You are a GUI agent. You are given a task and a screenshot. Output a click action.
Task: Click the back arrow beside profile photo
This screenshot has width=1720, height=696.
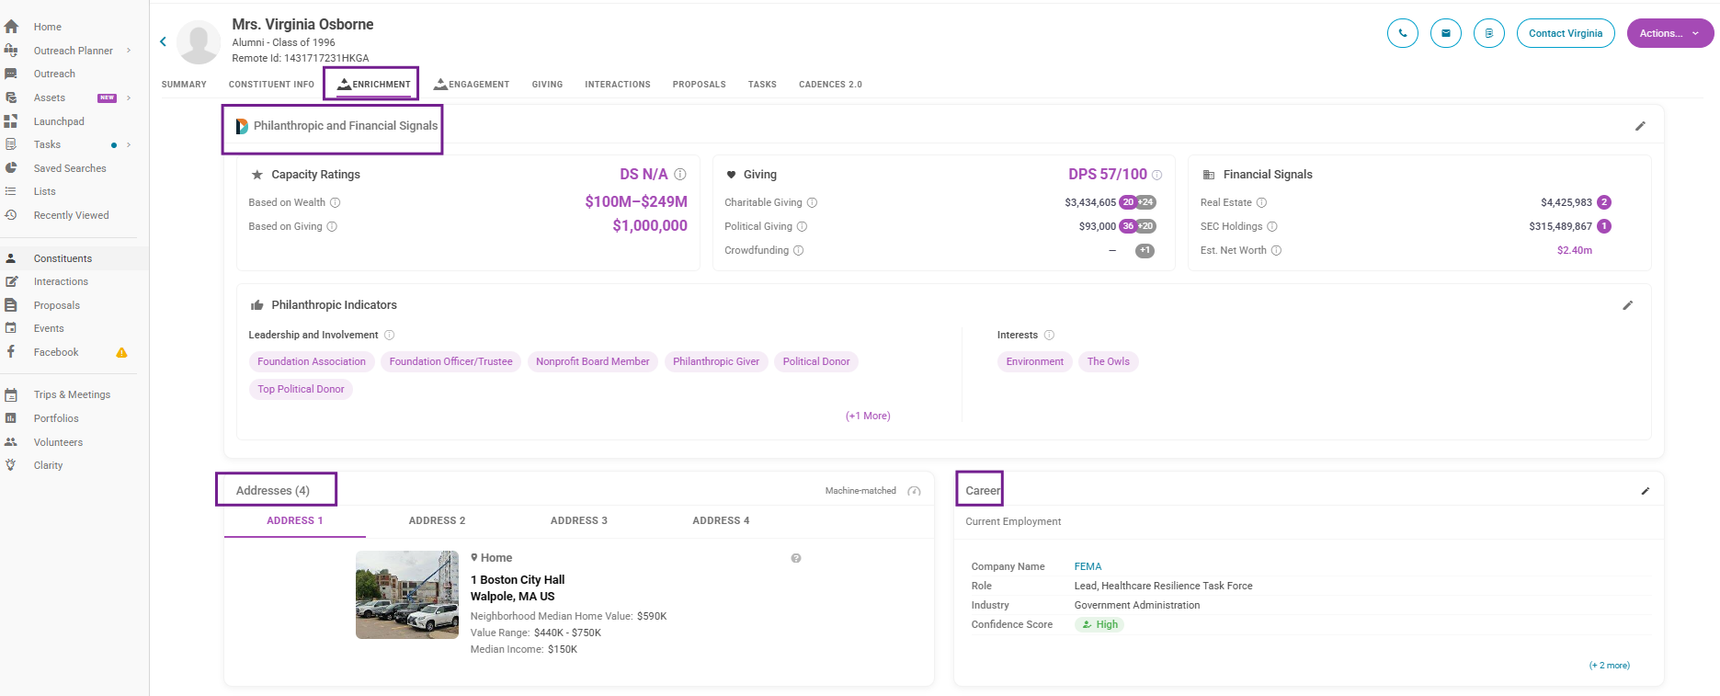pos(163,42)
